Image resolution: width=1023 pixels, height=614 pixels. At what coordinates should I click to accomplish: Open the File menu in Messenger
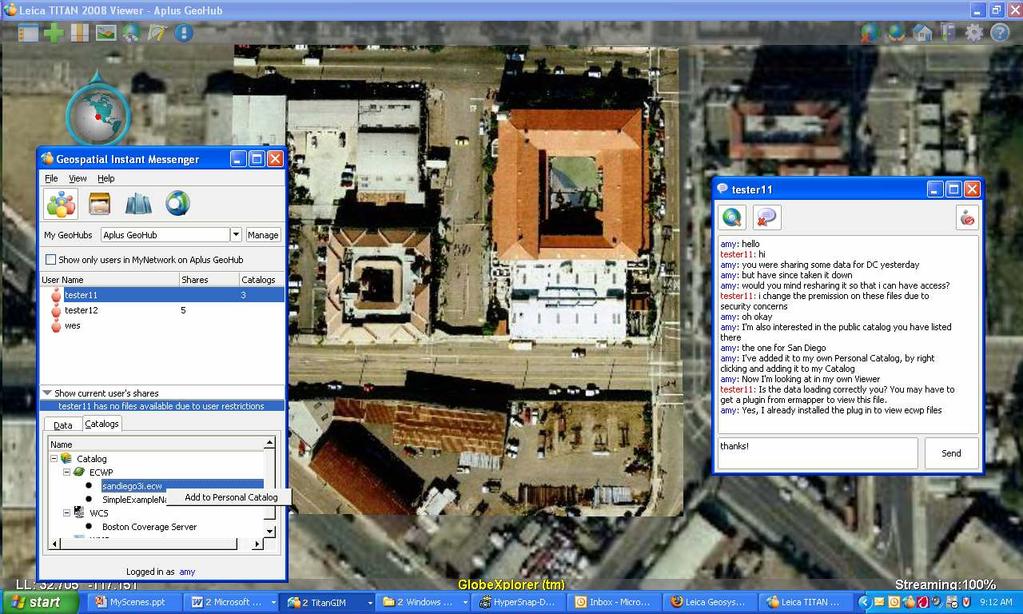click(51, 179)
